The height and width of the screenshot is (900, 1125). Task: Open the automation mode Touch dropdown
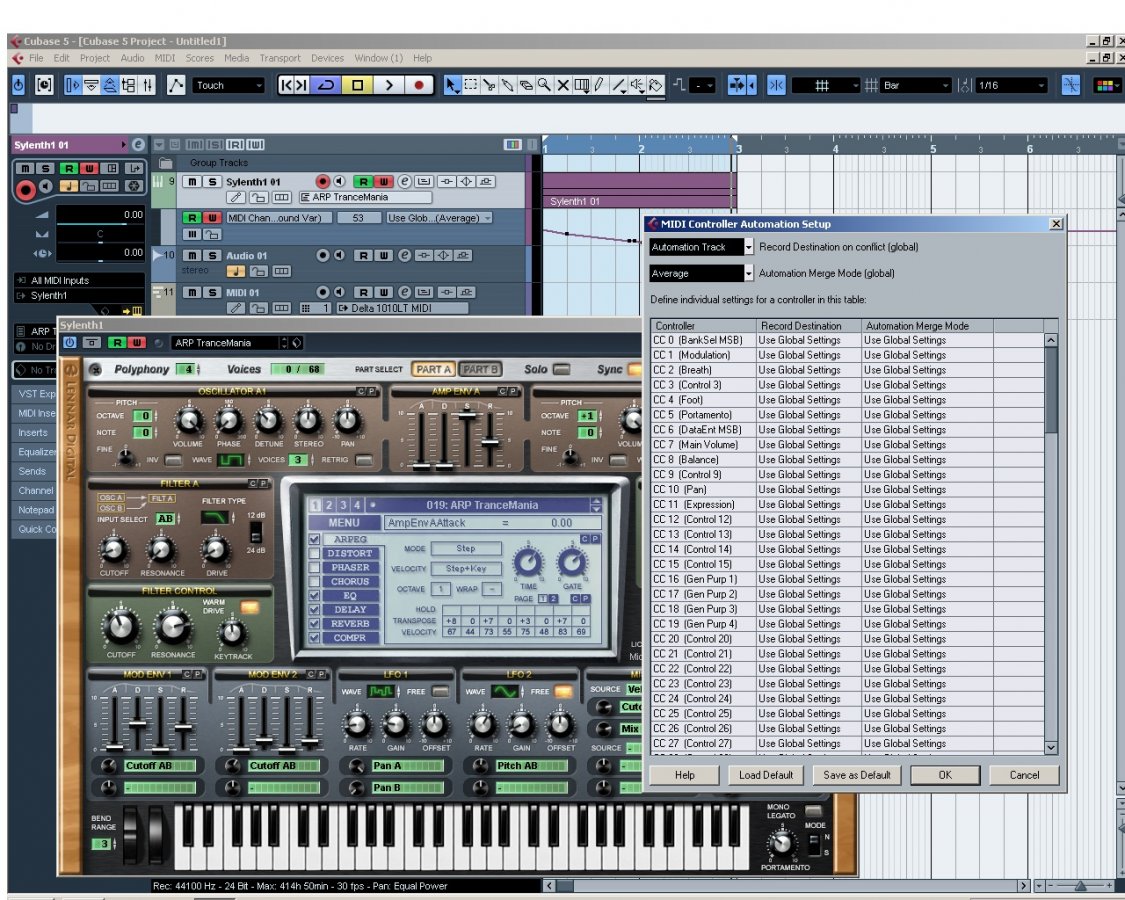228,85
